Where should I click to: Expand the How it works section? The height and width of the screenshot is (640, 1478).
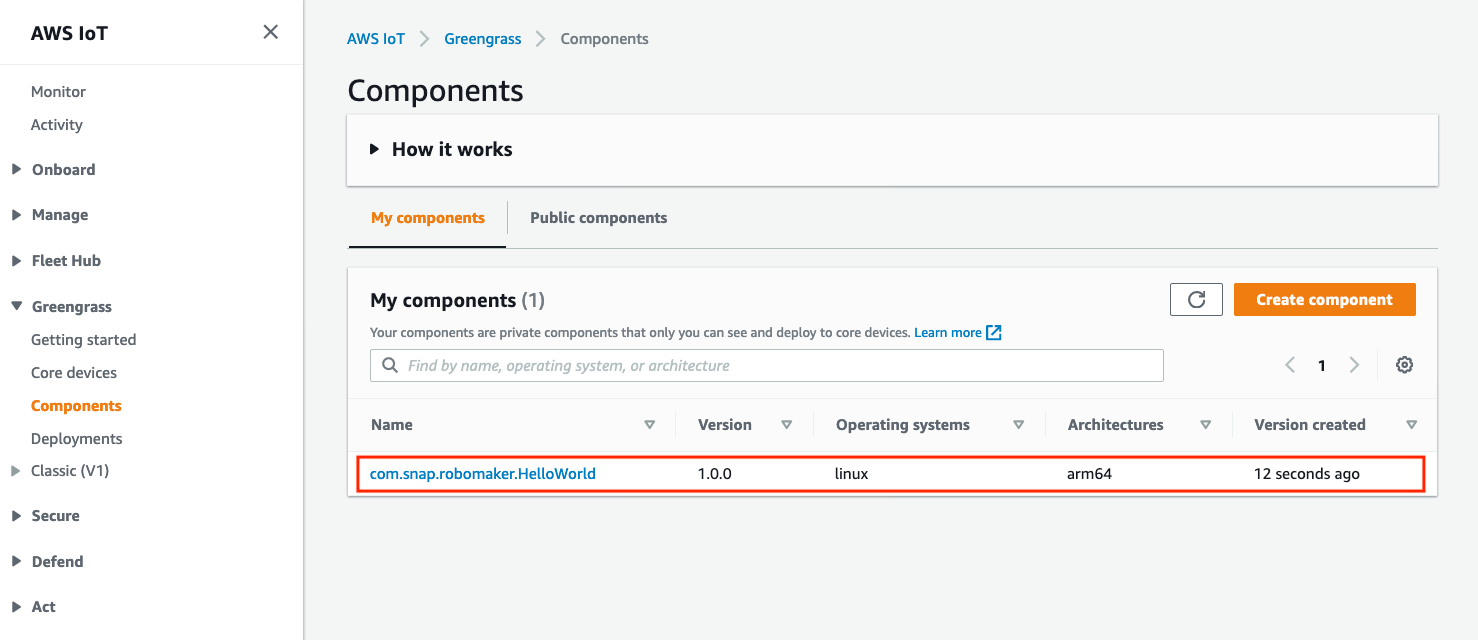point(375,148)
